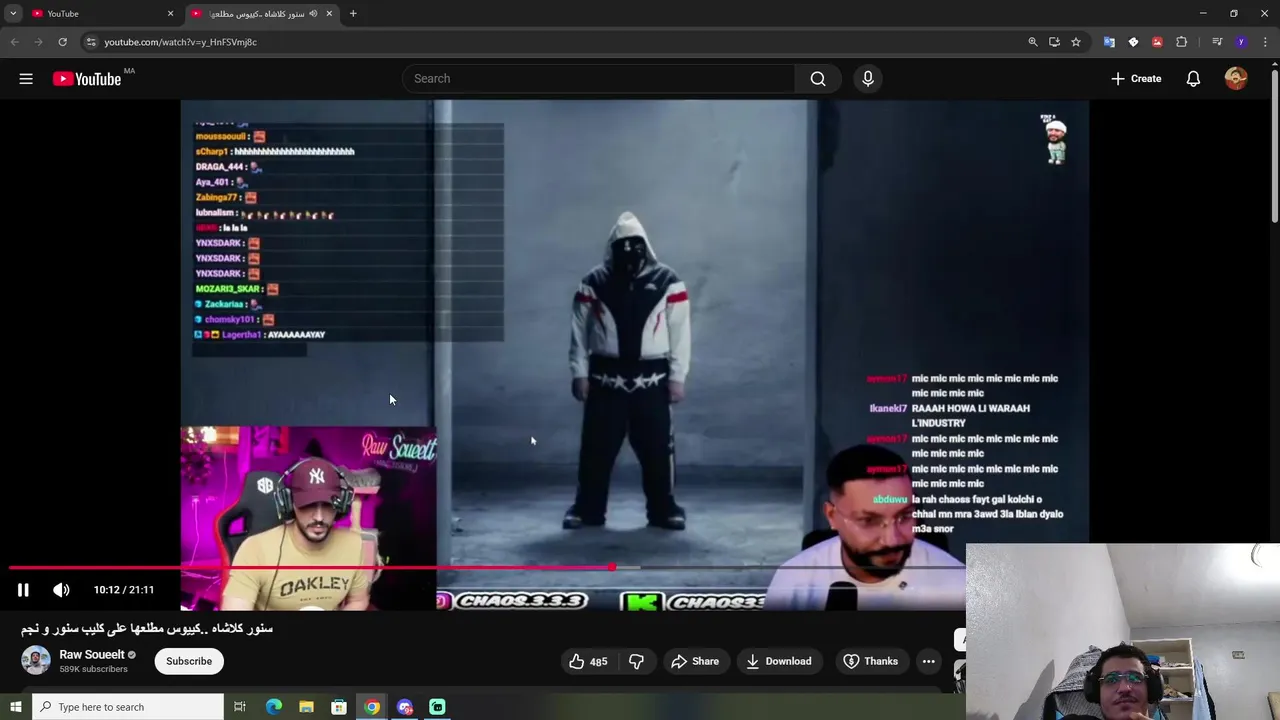Open the green app icon on taskbar
The height and width of the screenshot is (720, 1280).
(x=437, y=707)
